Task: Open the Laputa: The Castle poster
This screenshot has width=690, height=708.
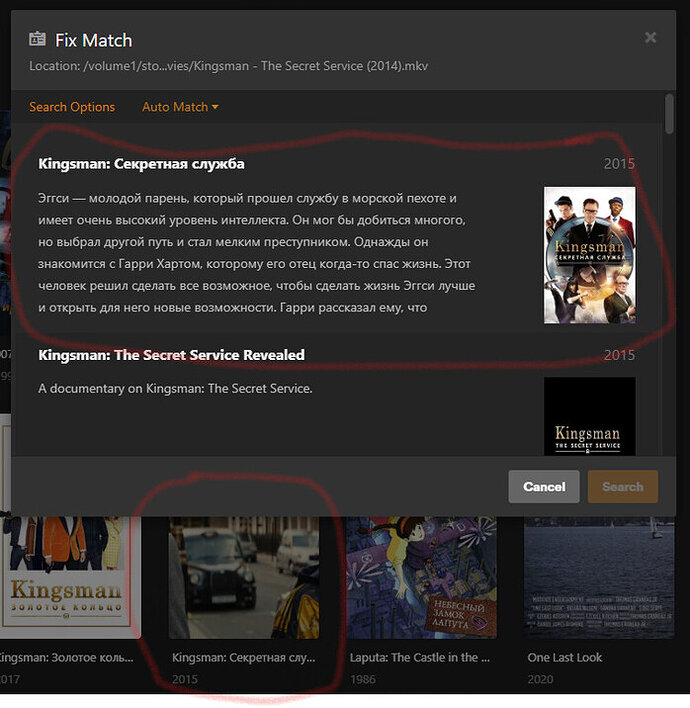Action: pyautogui.click(x=421, y=578)
